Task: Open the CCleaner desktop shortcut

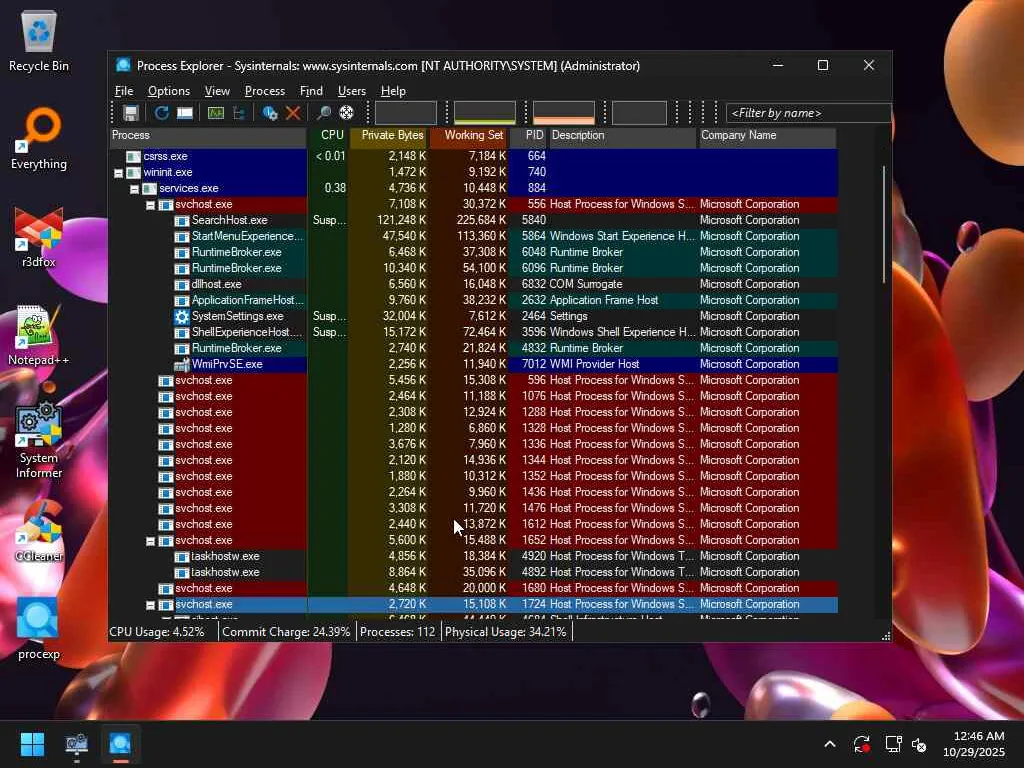Action: [39, 531]
